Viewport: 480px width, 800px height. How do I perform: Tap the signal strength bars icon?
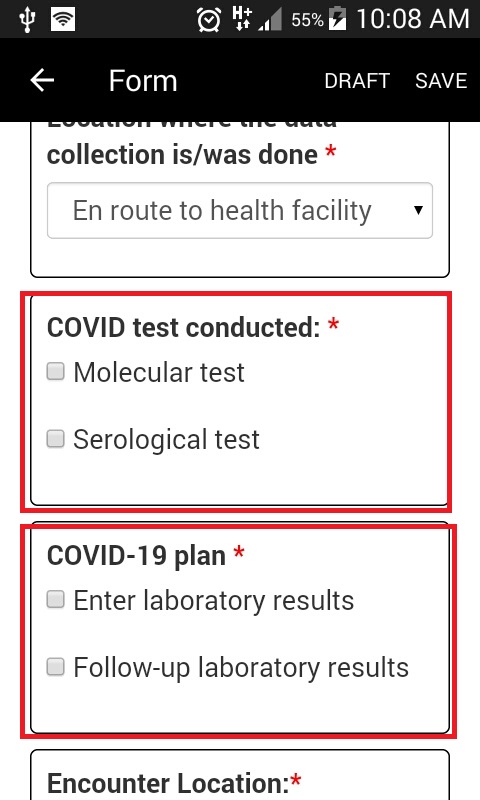coord(270,20)
